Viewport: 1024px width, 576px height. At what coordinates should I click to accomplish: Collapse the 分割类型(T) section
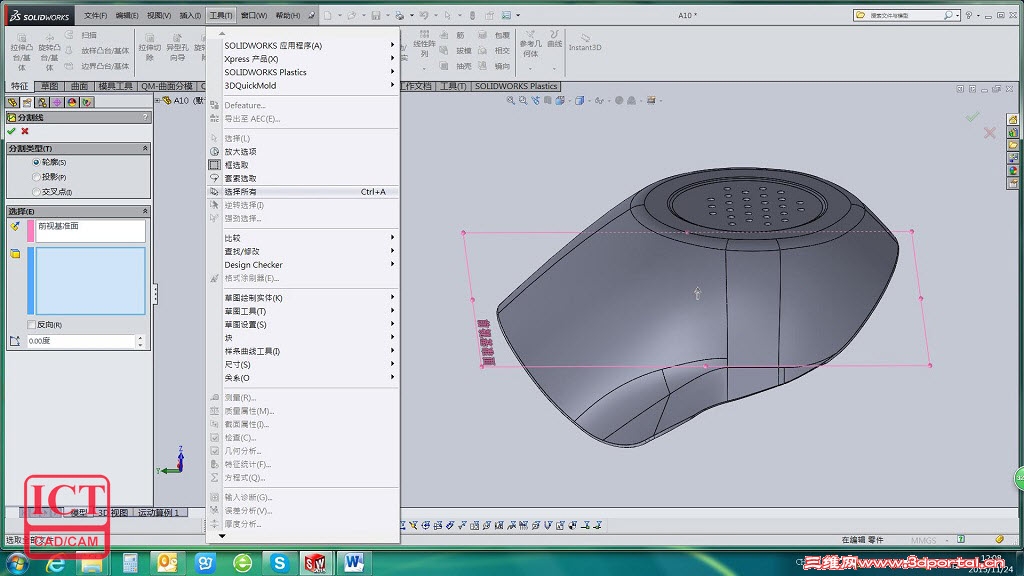tap(145, 149)
